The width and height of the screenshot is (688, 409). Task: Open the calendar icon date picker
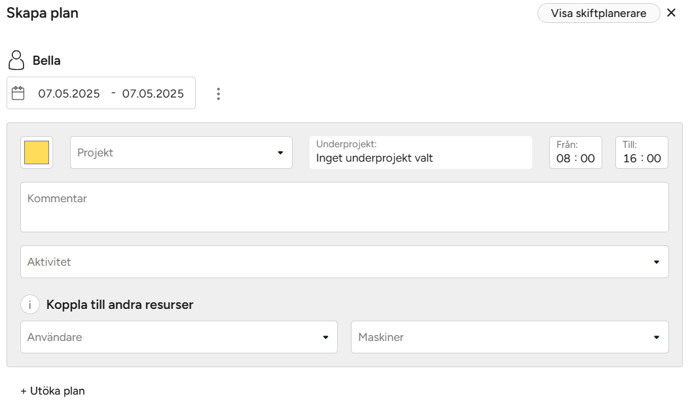click(18, 93)
